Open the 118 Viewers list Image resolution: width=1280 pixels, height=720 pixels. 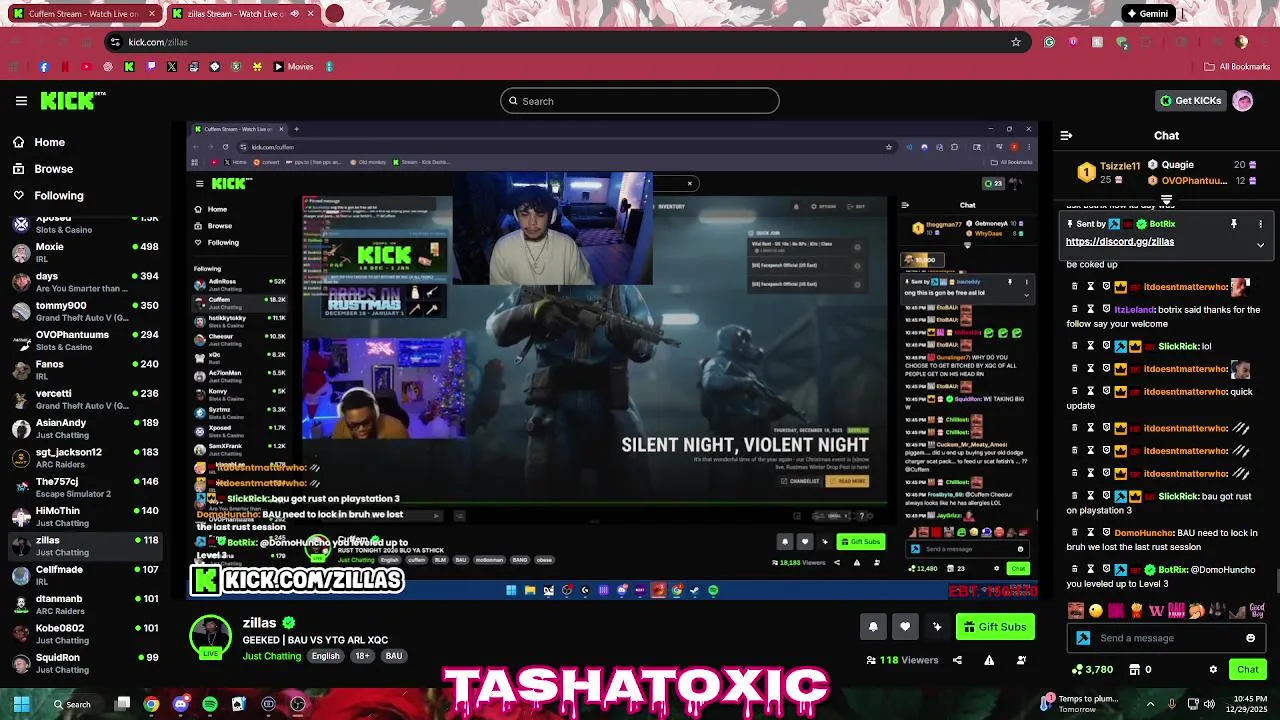pos(902,660)
